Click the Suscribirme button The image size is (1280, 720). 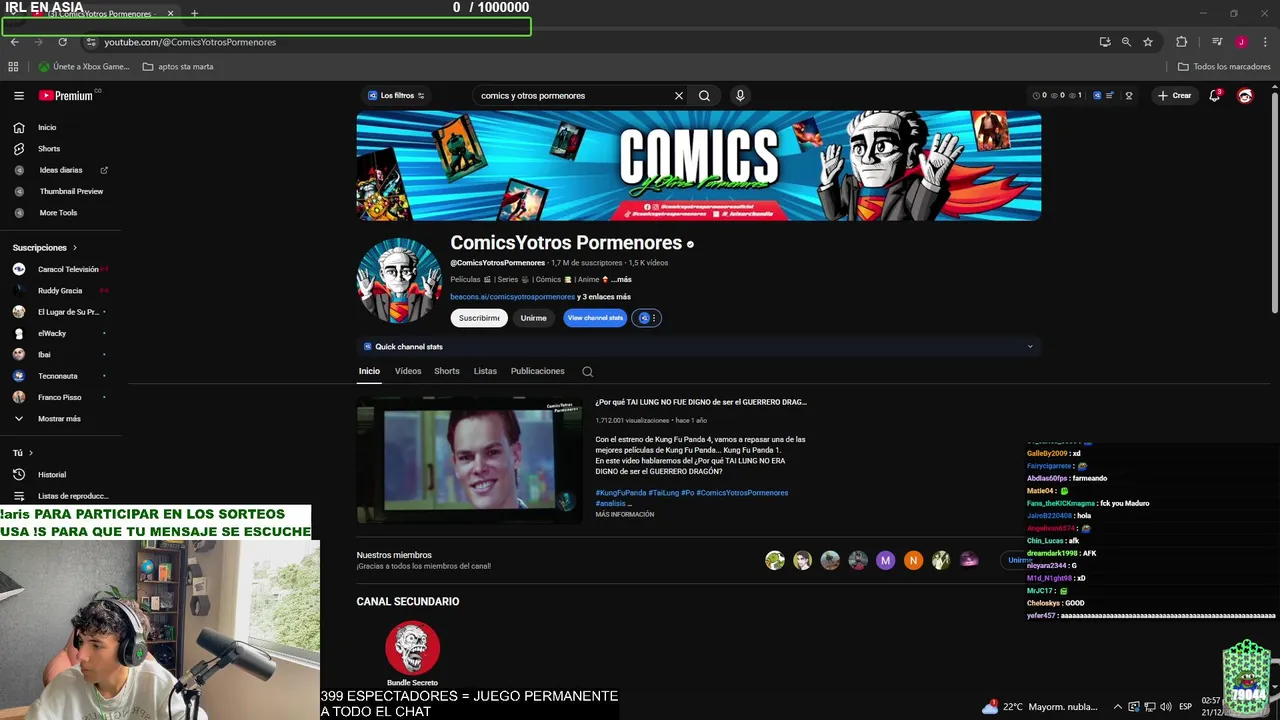479,318
